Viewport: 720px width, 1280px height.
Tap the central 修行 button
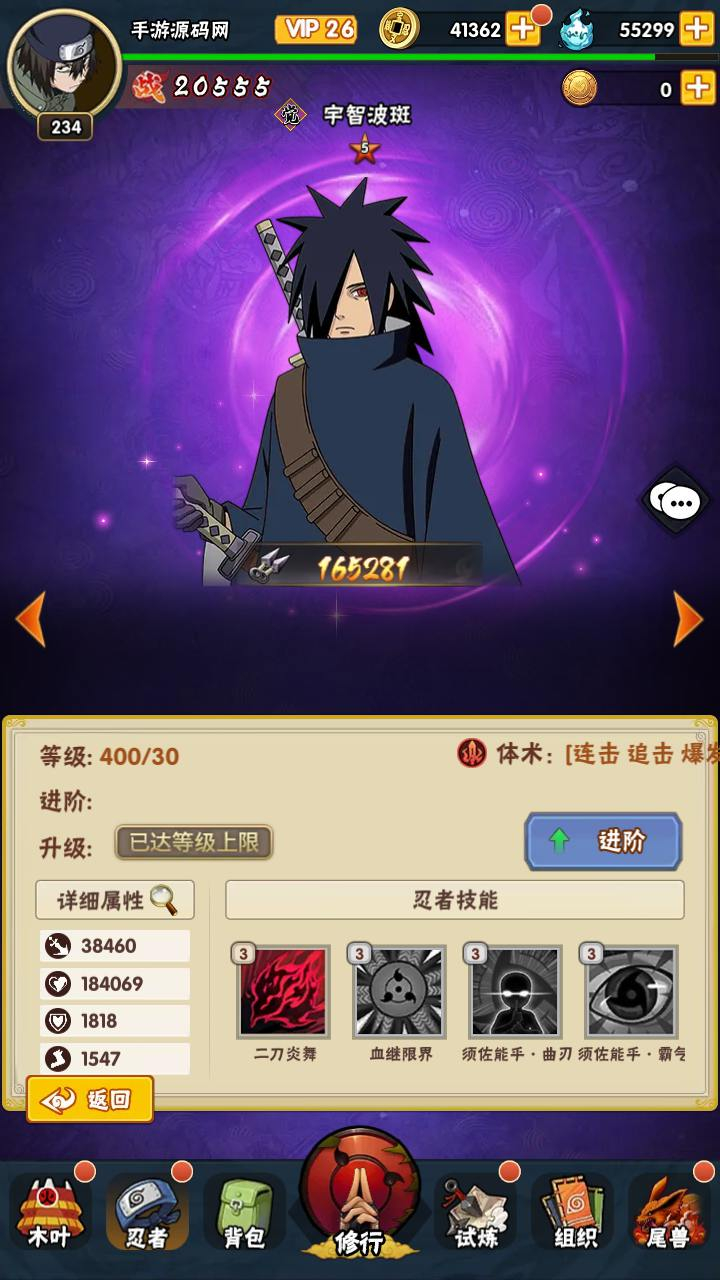coord(360,1195)
